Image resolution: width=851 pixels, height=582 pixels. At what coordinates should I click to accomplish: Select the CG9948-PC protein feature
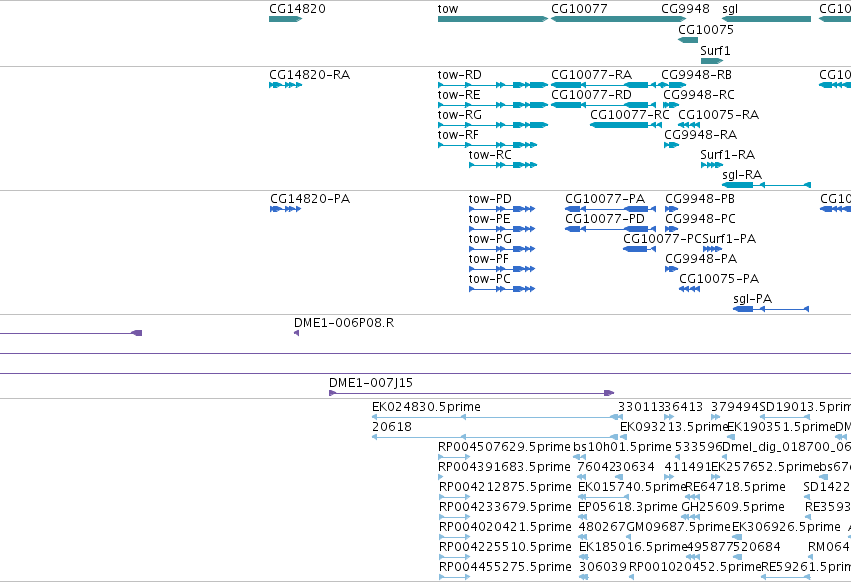pos(671,229)
